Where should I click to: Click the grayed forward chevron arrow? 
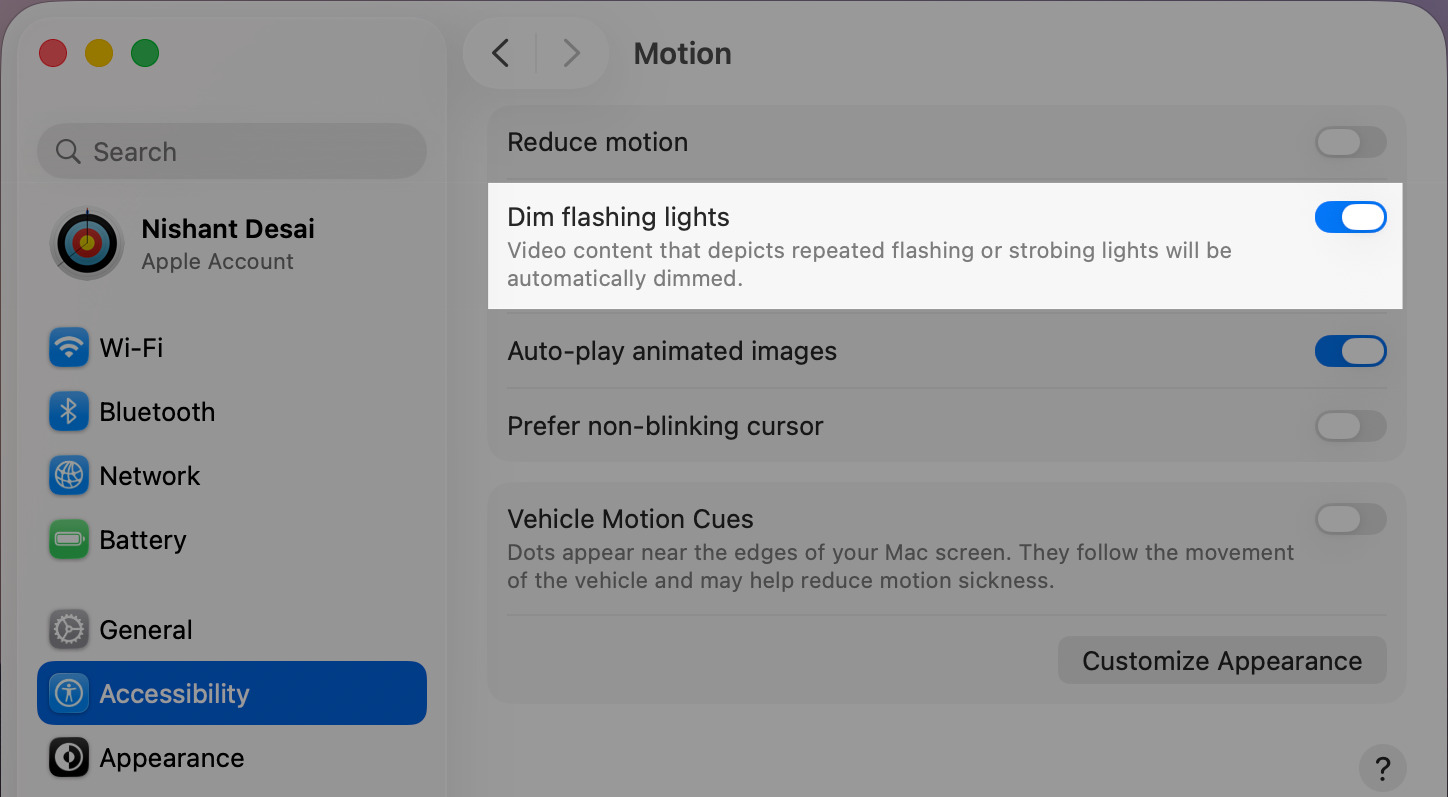pos(571,53)
